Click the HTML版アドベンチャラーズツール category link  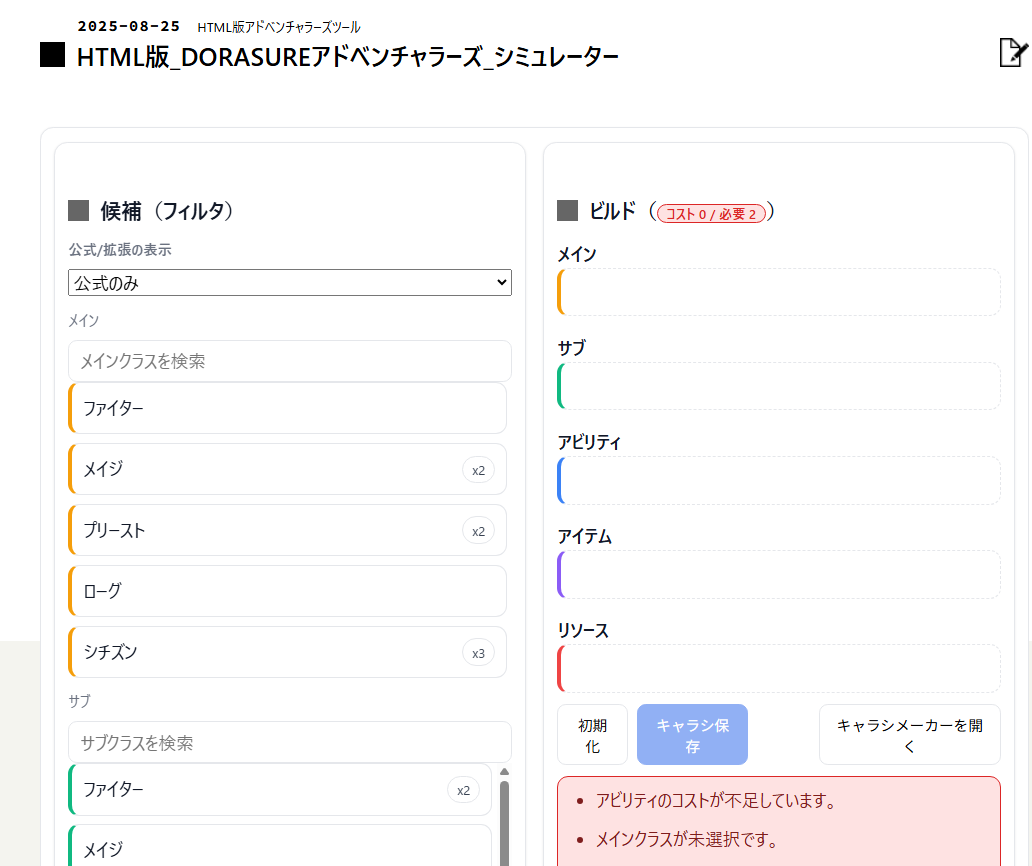tap(278, 27)
